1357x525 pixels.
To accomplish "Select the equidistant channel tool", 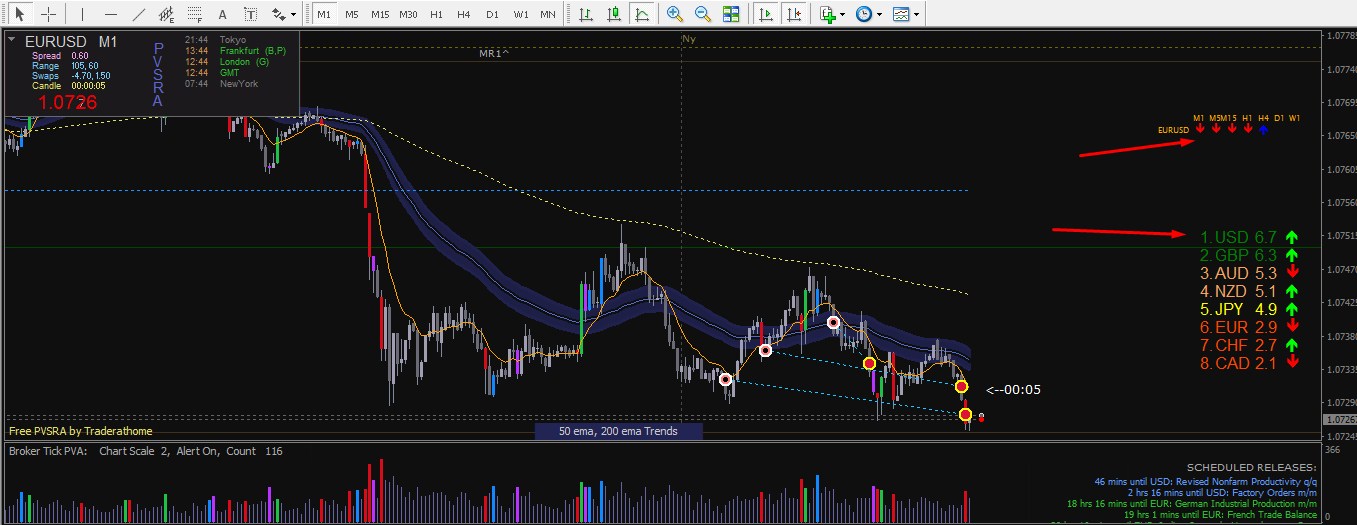I will click(166, 15).
